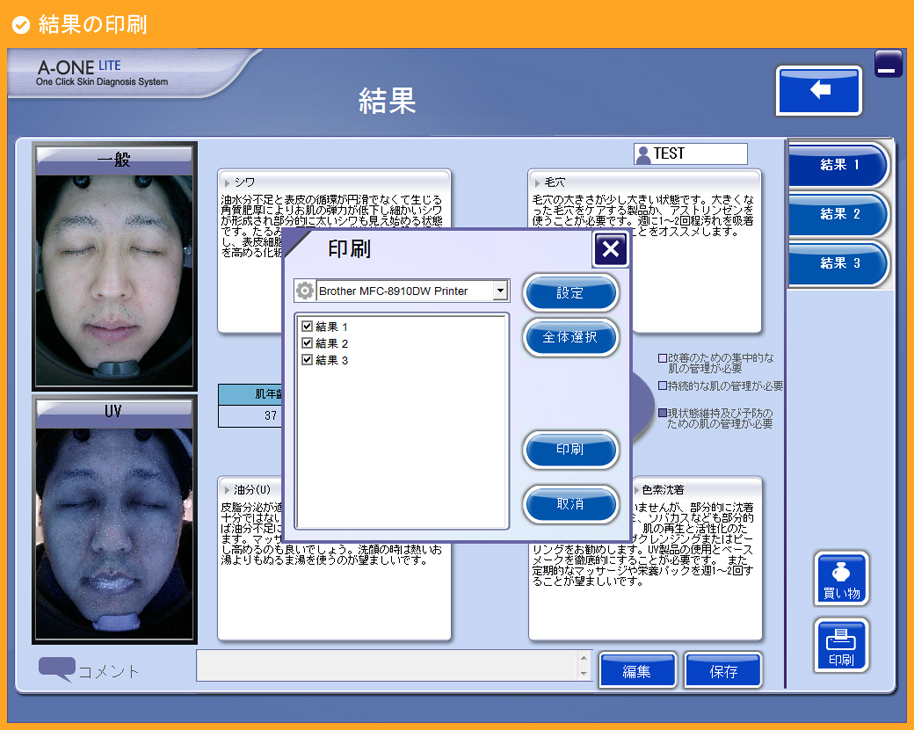Toggle the 結果 2 checkbox
Viewport: 914px width, 730px height.
point(307,344)
